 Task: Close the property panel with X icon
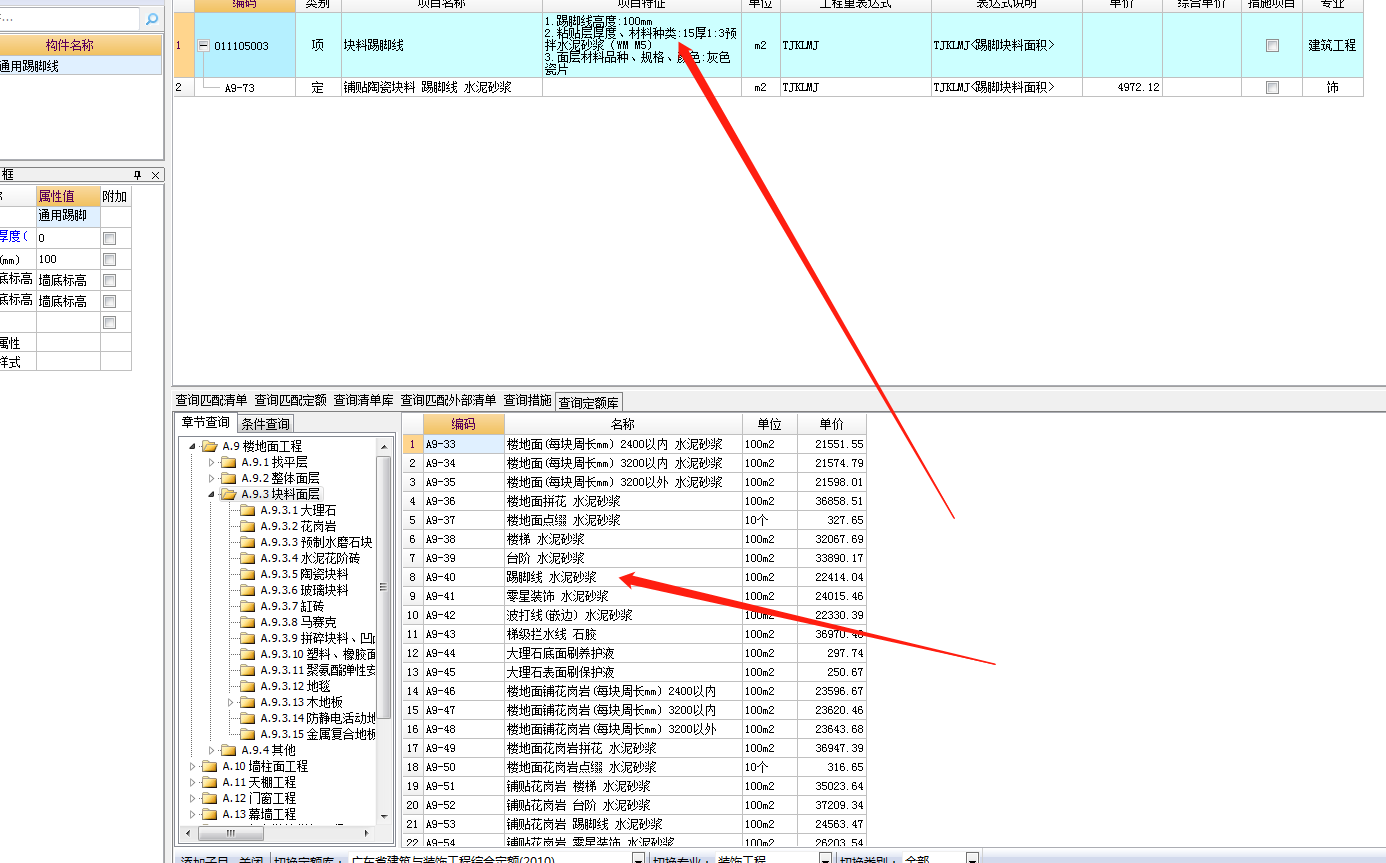click(155, 175)
